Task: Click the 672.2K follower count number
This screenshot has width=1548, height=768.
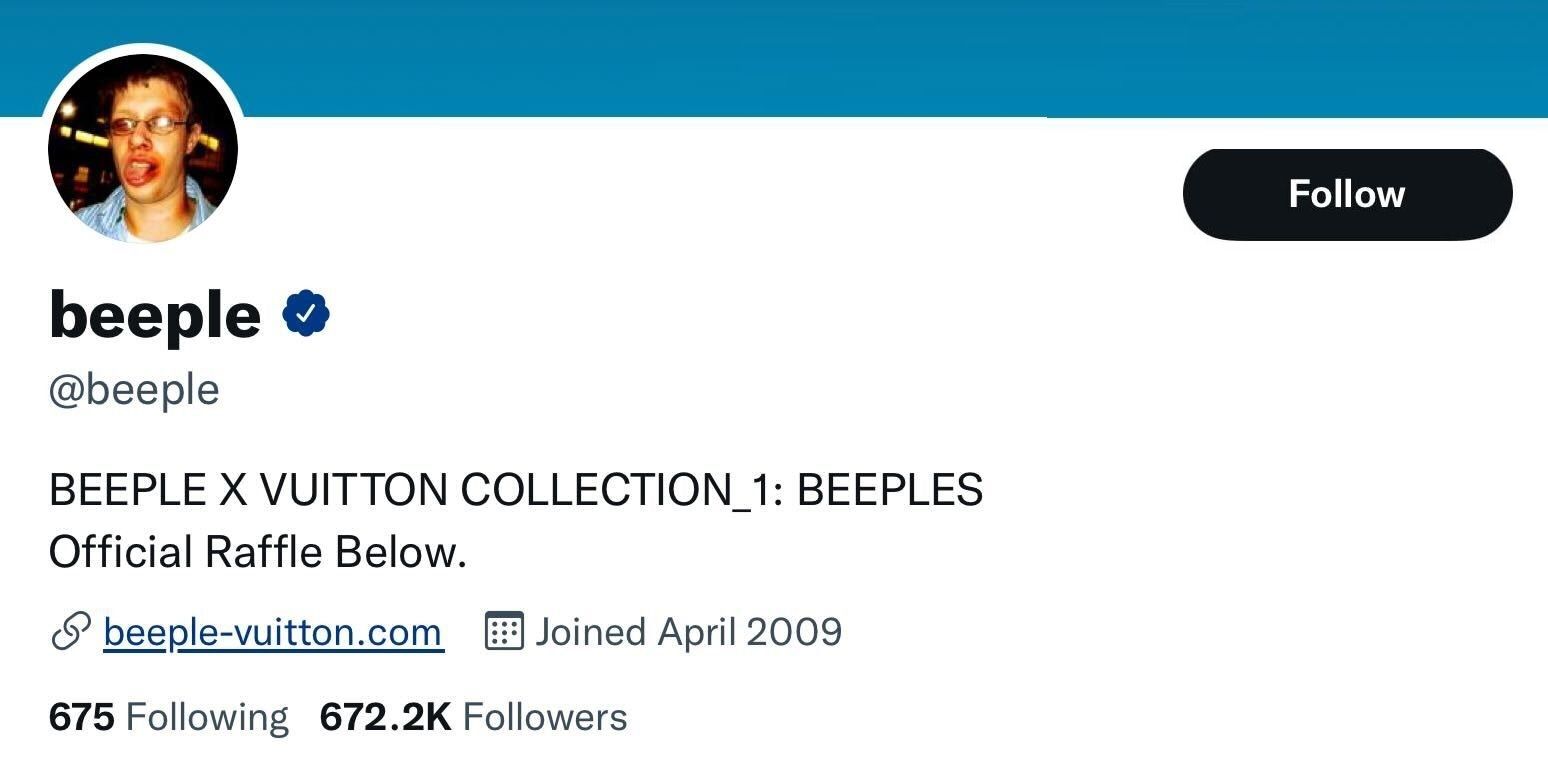Action: pos(386,717)
